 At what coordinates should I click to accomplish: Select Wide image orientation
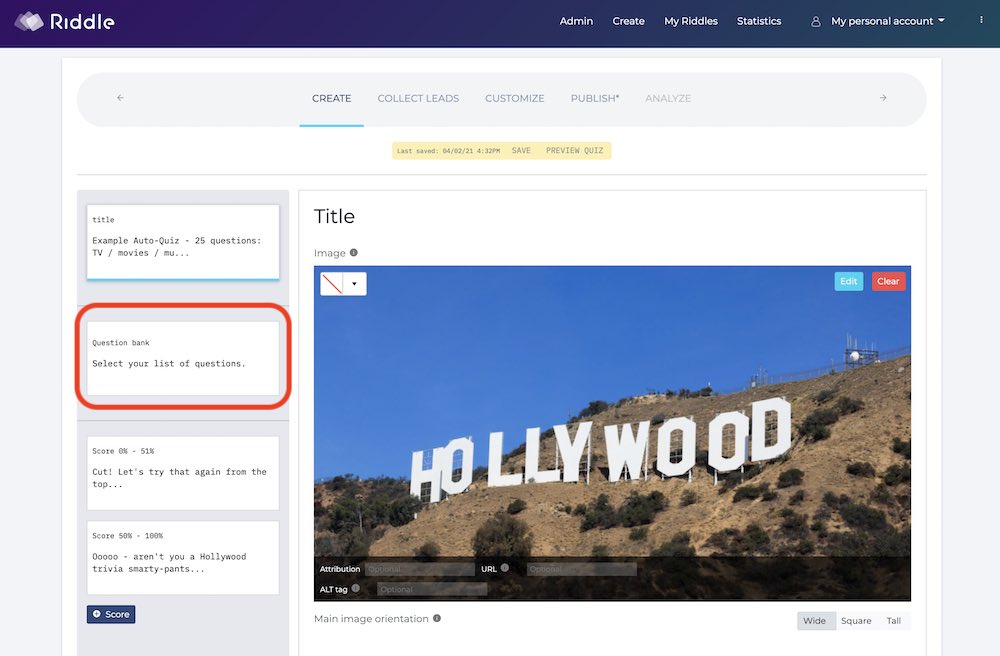coord(816,621)
